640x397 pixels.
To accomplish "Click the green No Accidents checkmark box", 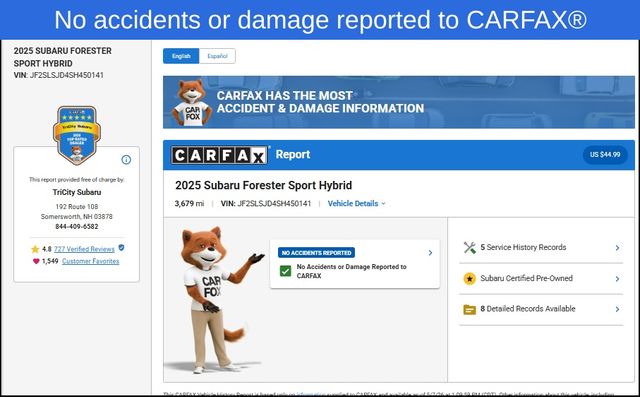I will (285, 271).
